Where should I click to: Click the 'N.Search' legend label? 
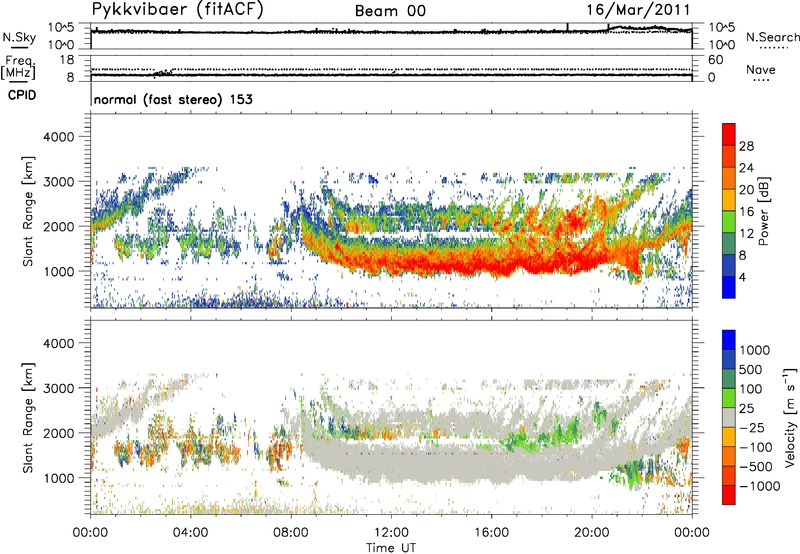(x=773, y=37)
